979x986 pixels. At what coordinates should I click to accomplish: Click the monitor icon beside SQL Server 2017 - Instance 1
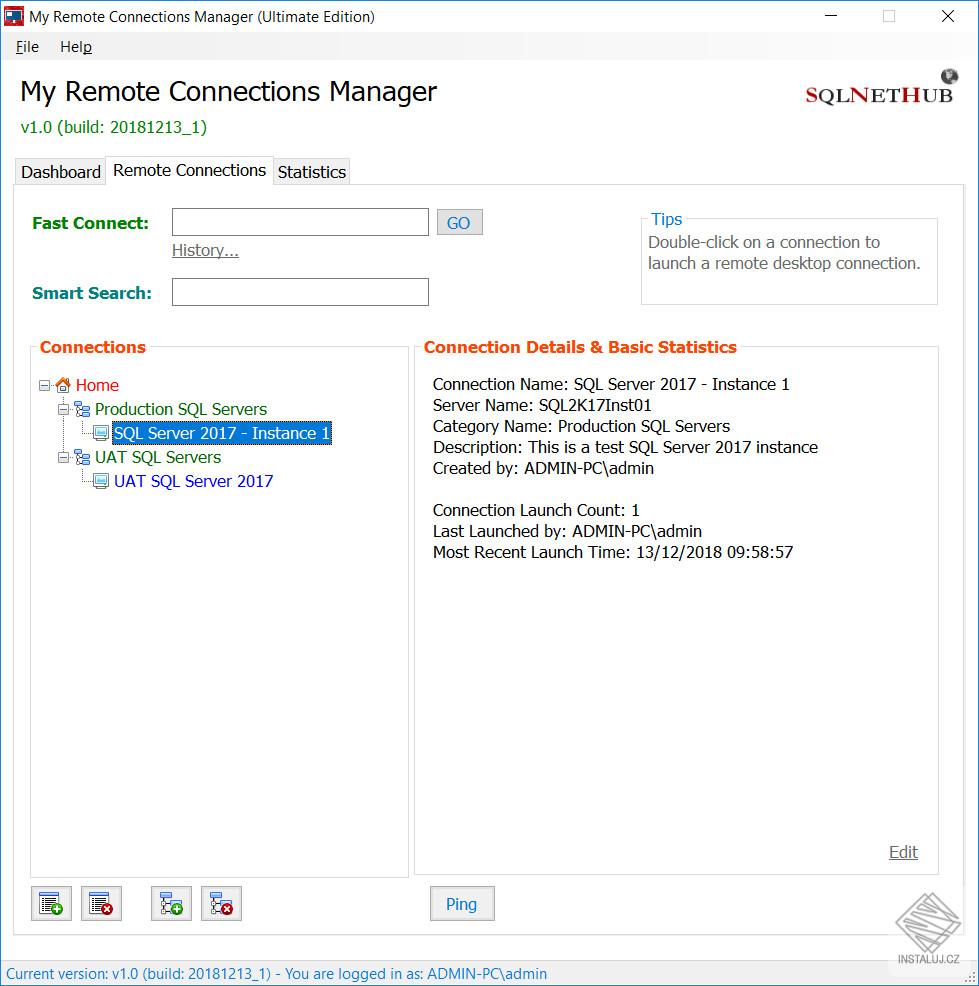point(101,433)
